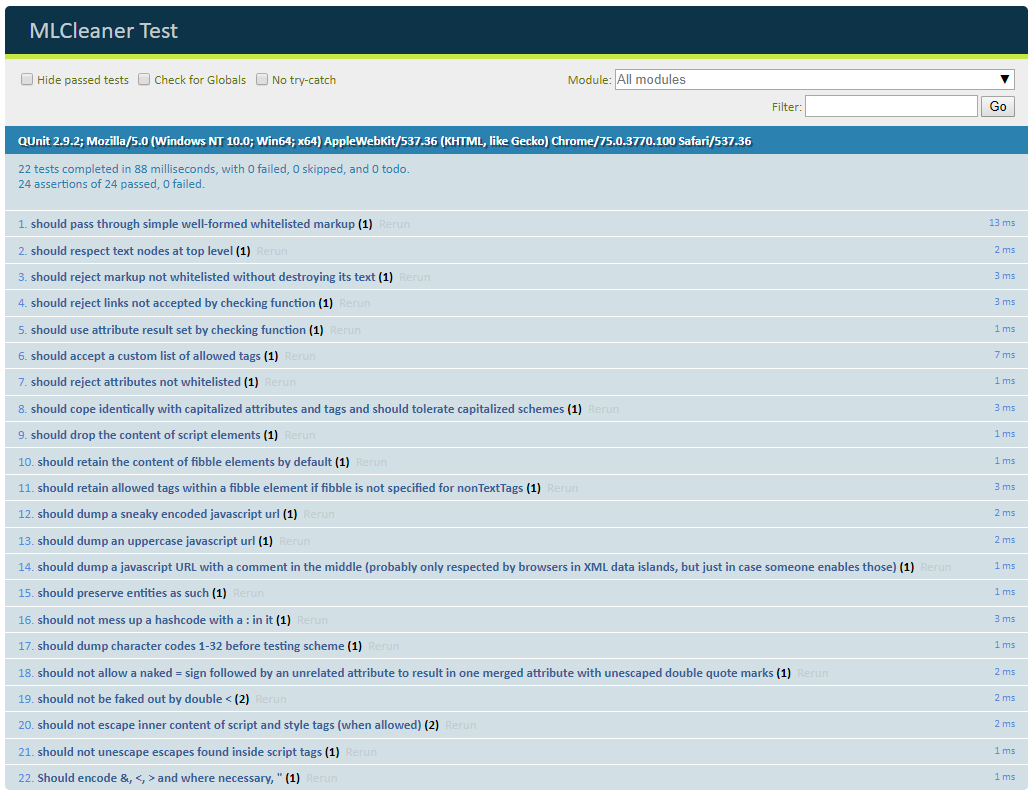Focus the Filter text field
Image resolution: width=1033 pixels, height=798 pixels.
tap(891, 106)
